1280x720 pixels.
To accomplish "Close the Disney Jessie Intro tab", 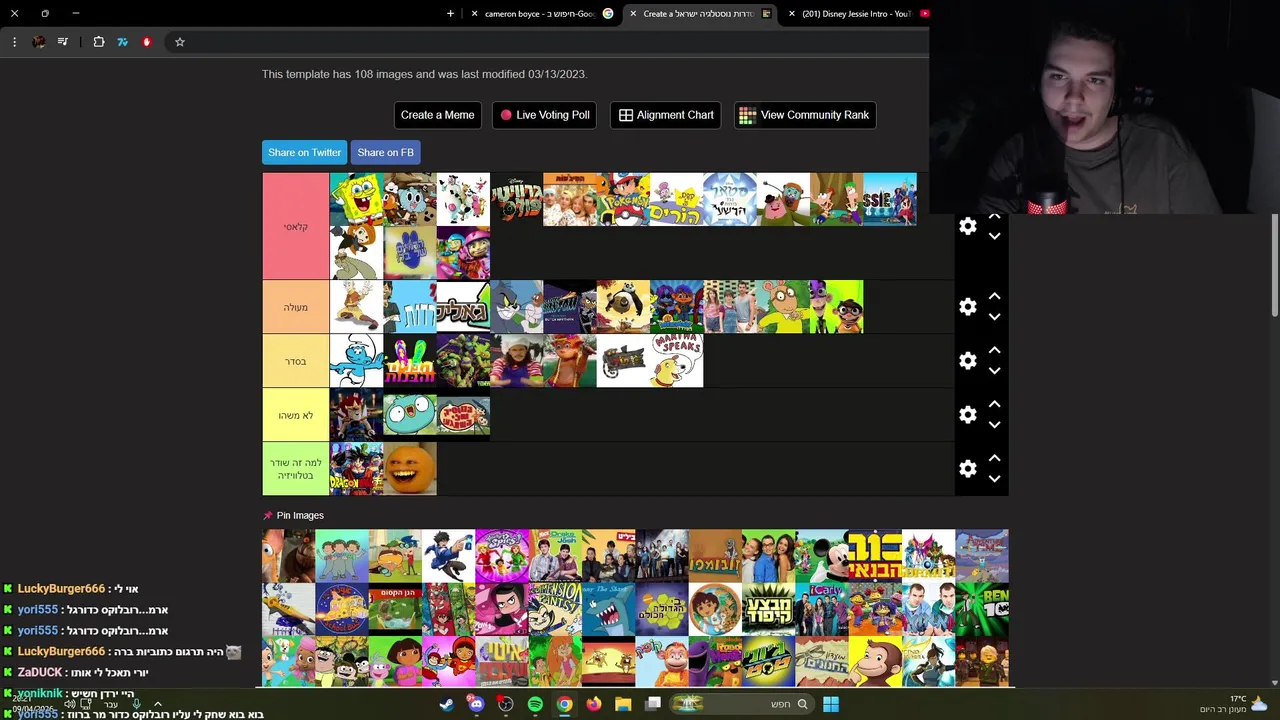I will coord(792,14).
